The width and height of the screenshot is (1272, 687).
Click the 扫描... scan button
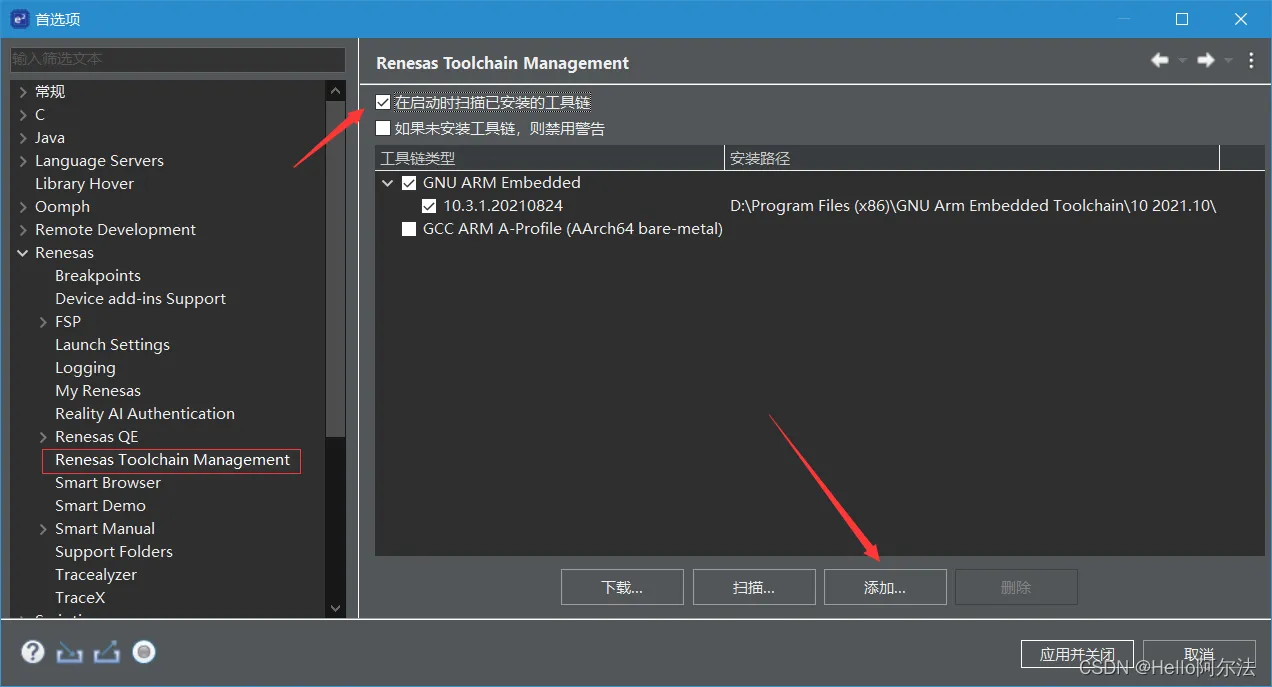pos(754,587)
